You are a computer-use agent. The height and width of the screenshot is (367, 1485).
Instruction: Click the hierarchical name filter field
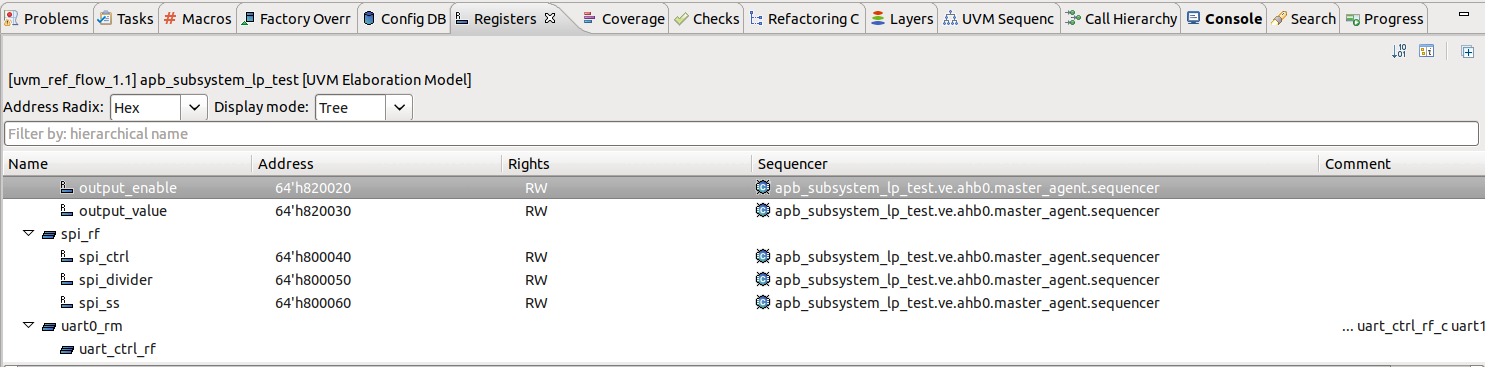point(741,134)
